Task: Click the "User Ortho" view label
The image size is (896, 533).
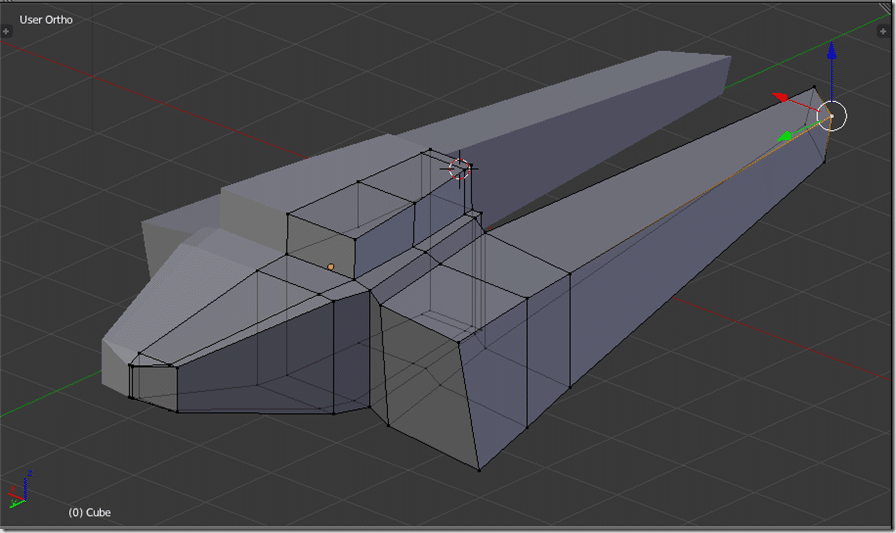Action: pos(46,19)
